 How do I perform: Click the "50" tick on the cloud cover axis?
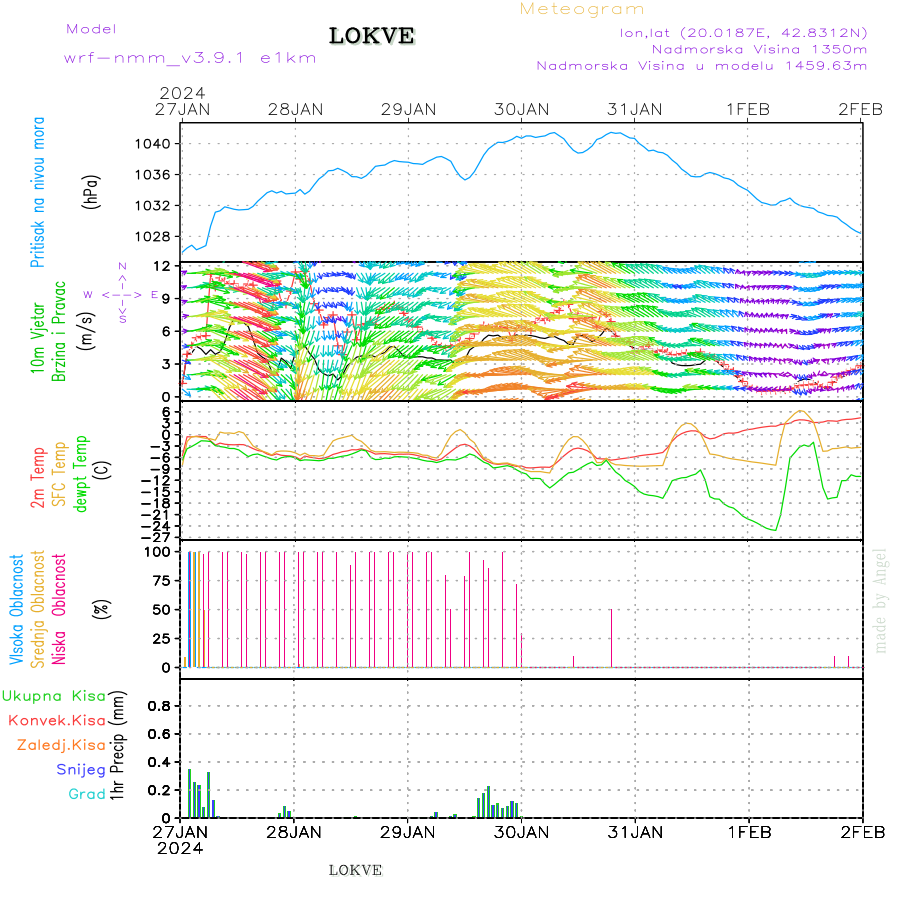(162, 610)
